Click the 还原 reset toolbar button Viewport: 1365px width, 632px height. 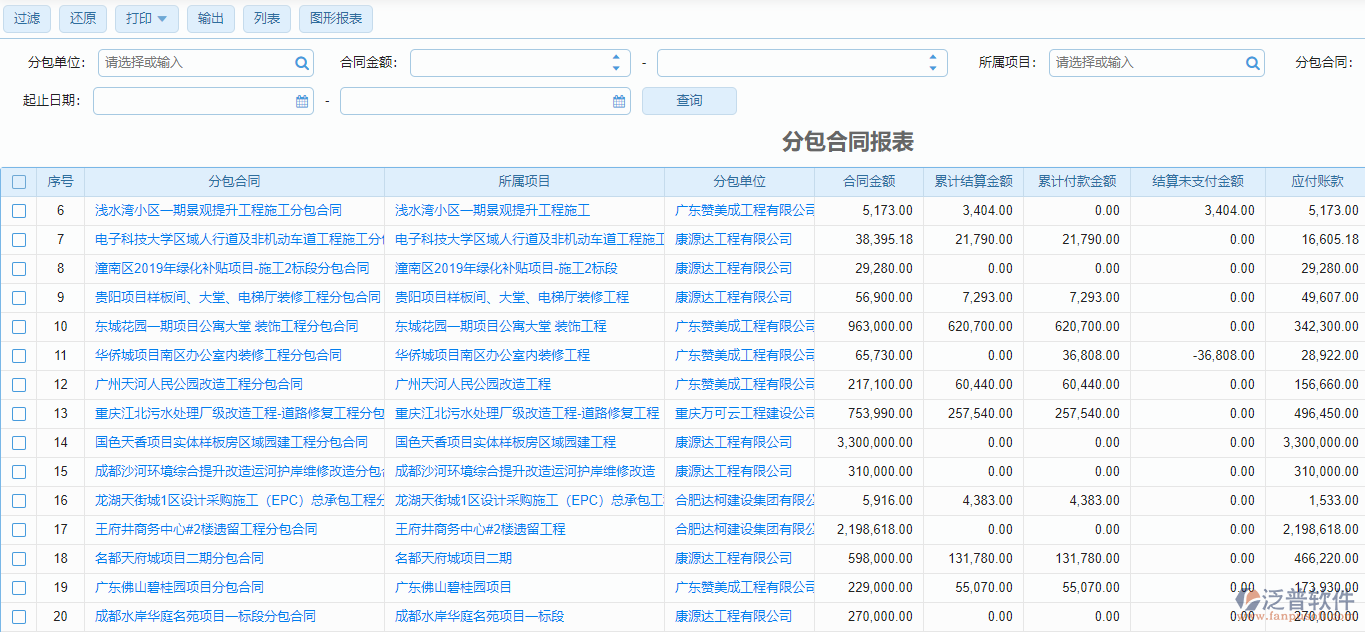pyautogui.click(x=82, y=18)
